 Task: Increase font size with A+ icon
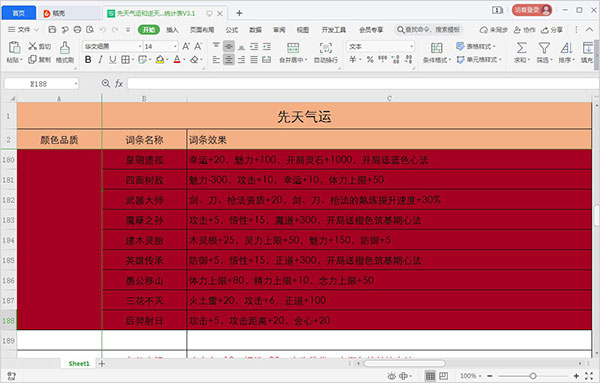coord(186,46)
